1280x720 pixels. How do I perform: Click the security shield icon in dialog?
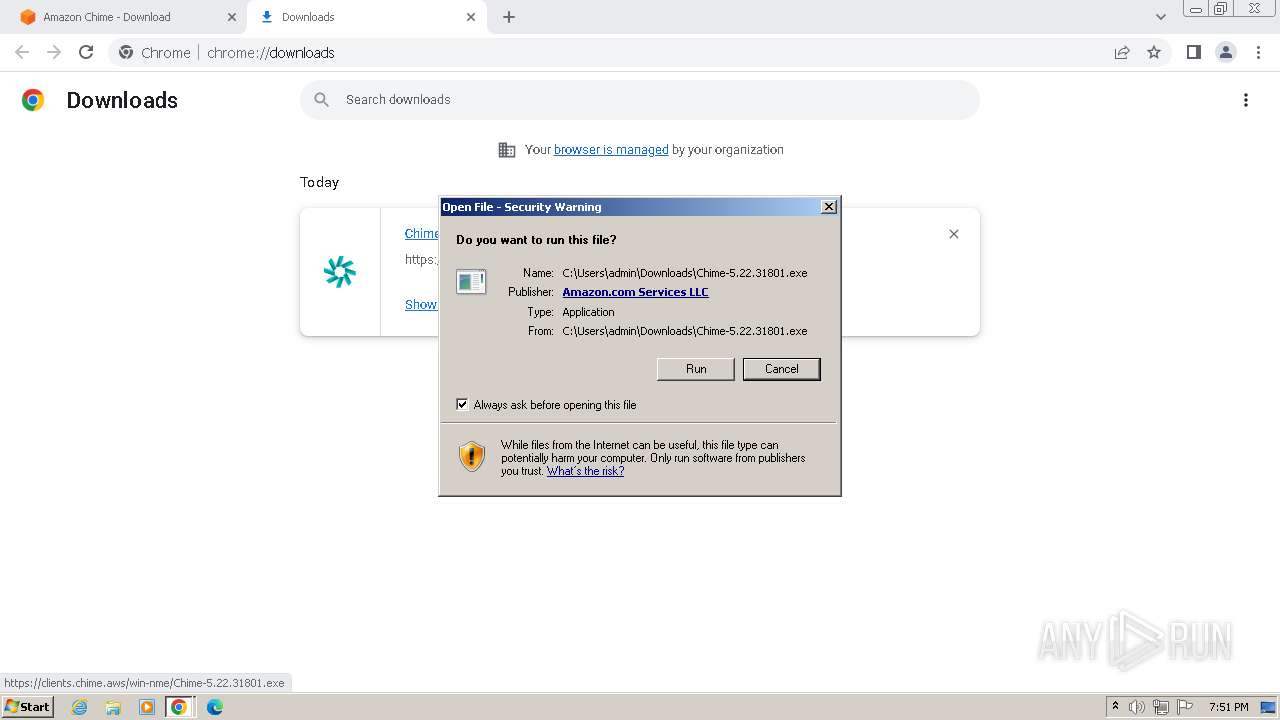[x=472, y=456]
